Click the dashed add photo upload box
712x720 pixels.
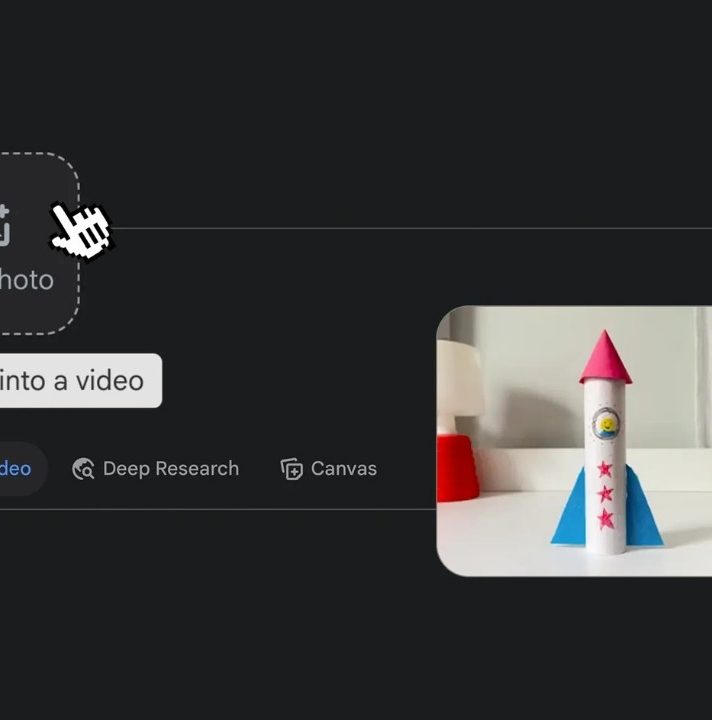click(39, 243)
